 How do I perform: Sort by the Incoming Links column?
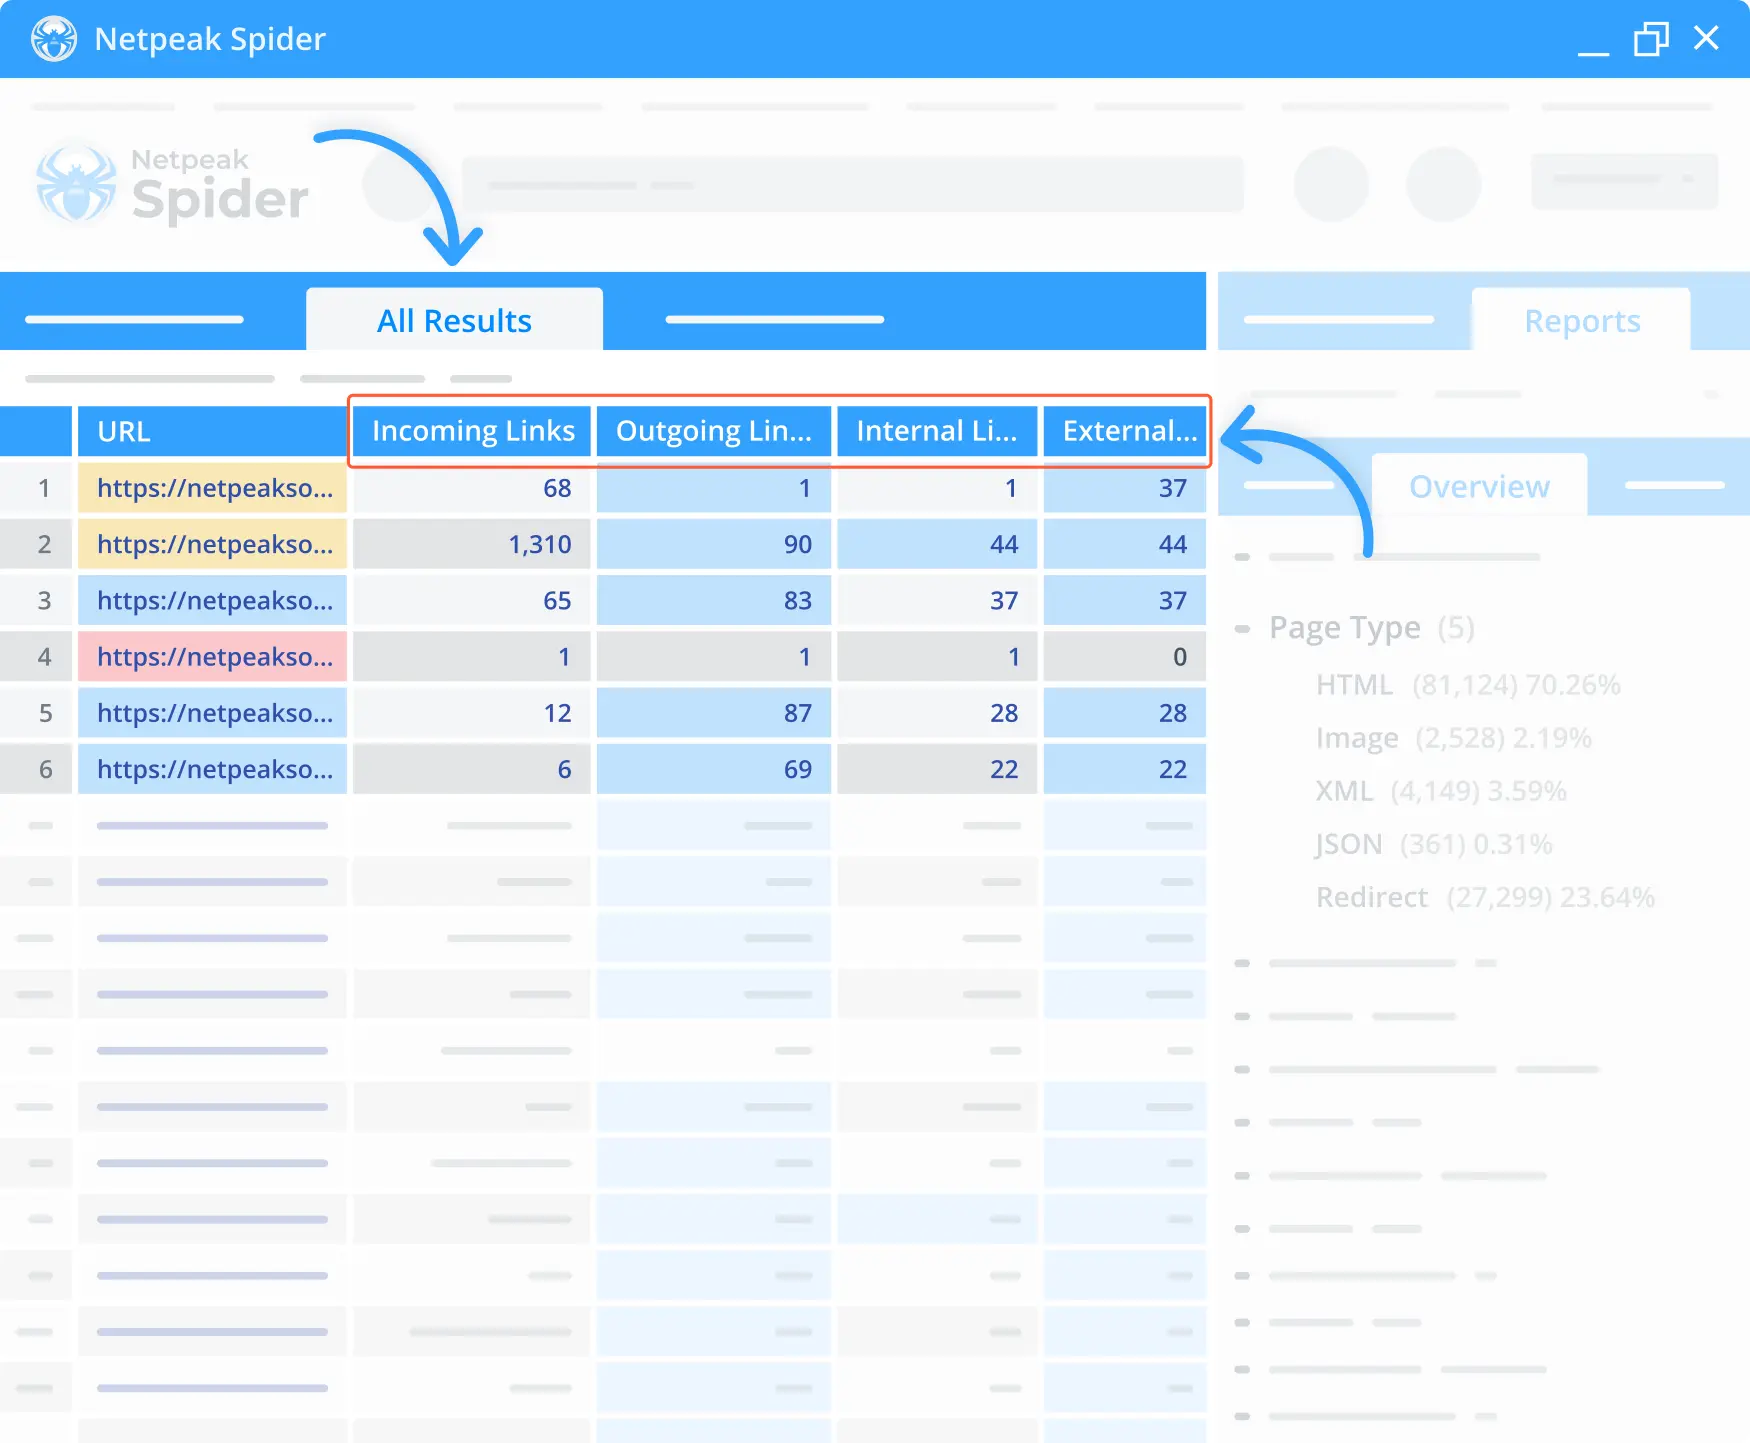(x=472, y=431)
